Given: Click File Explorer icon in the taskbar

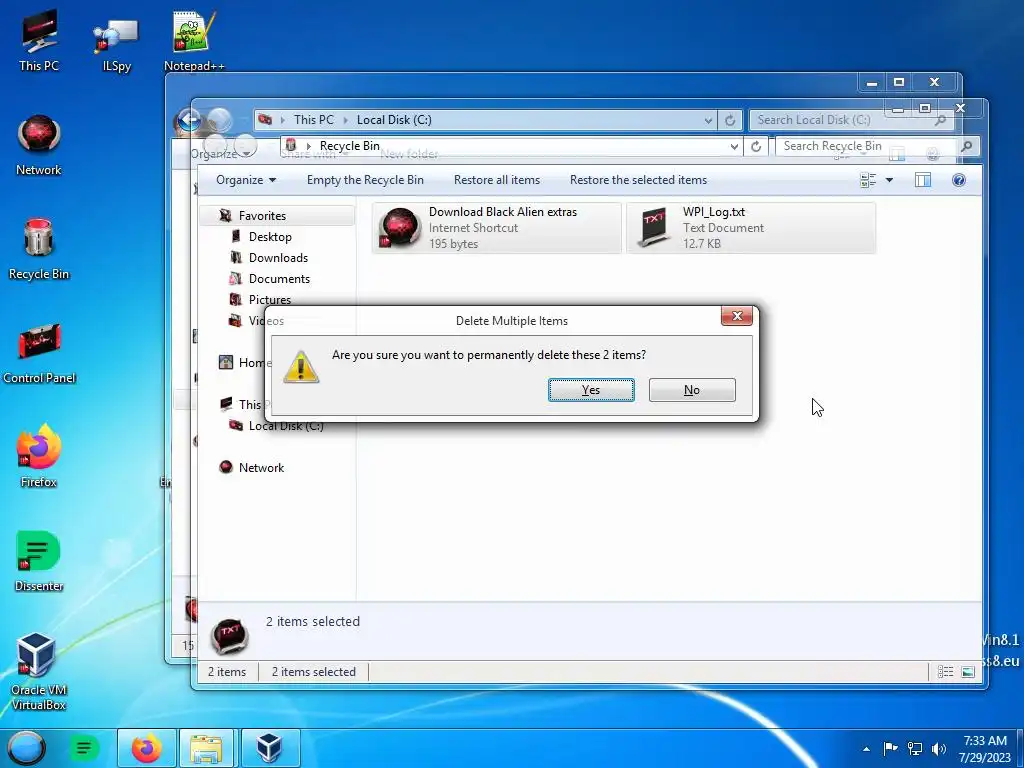Looking at the screenshot, I should click(x=206, y=748).
